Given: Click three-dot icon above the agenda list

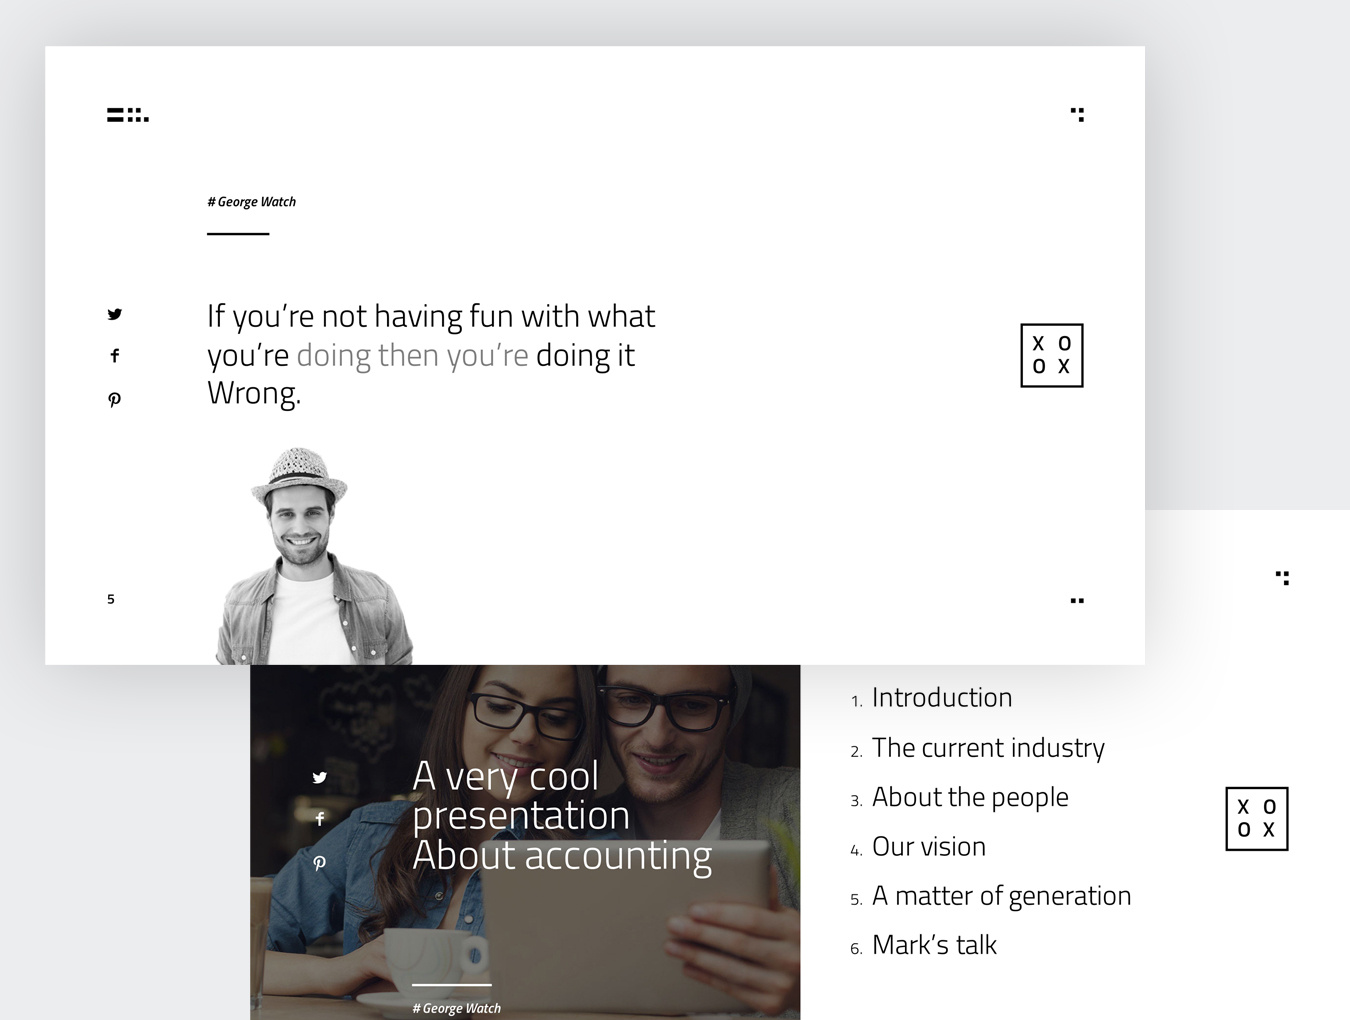Looking at the screenshot, I should pyautogui.click(x=1282, y=578).
